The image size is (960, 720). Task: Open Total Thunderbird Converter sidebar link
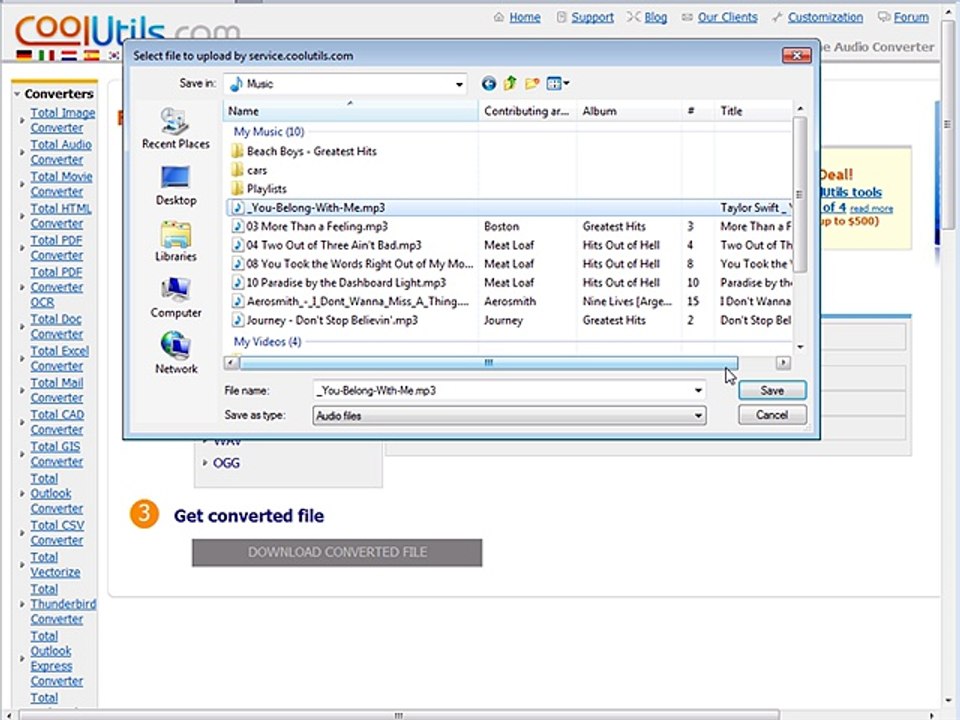62,604
